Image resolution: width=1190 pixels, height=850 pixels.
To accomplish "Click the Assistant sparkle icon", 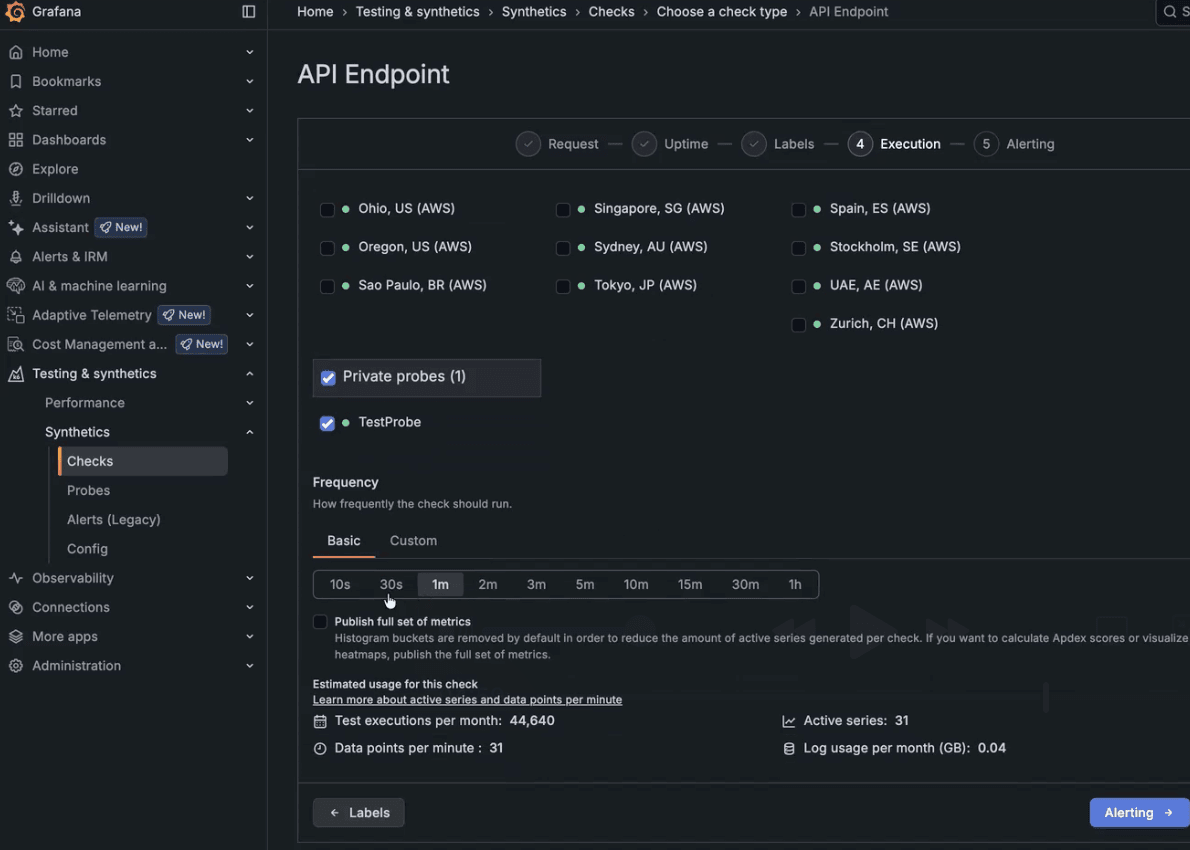I will click(15, 227).
